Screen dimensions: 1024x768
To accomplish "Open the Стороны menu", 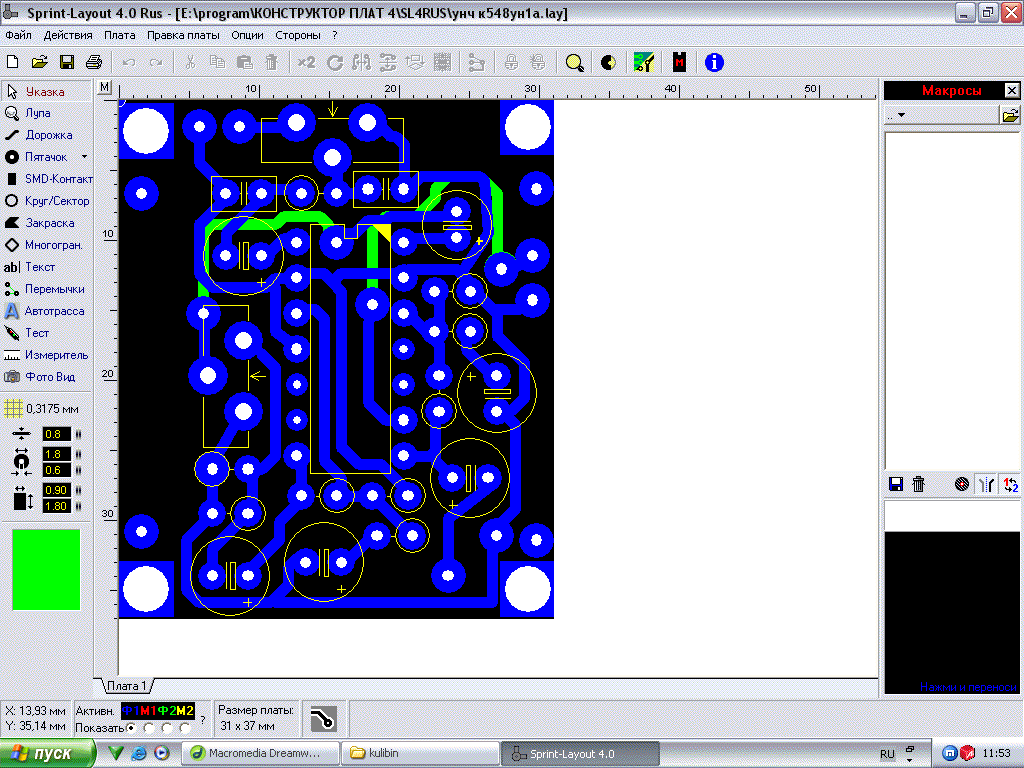I will (298, 35).
